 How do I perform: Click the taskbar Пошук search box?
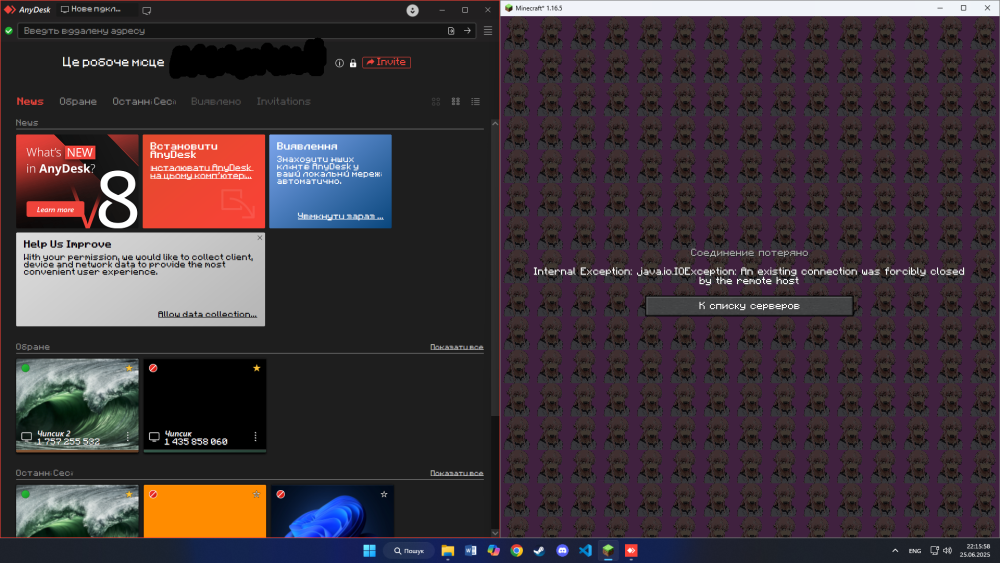[x=409, y=550]
